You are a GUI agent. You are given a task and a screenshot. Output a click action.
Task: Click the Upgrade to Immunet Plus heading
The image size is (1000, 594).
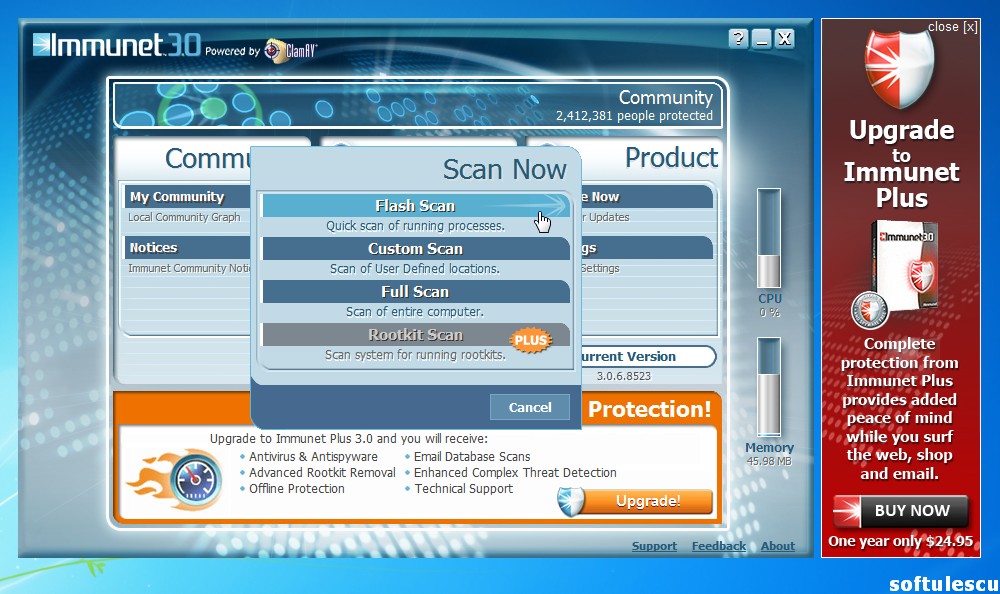901,164
